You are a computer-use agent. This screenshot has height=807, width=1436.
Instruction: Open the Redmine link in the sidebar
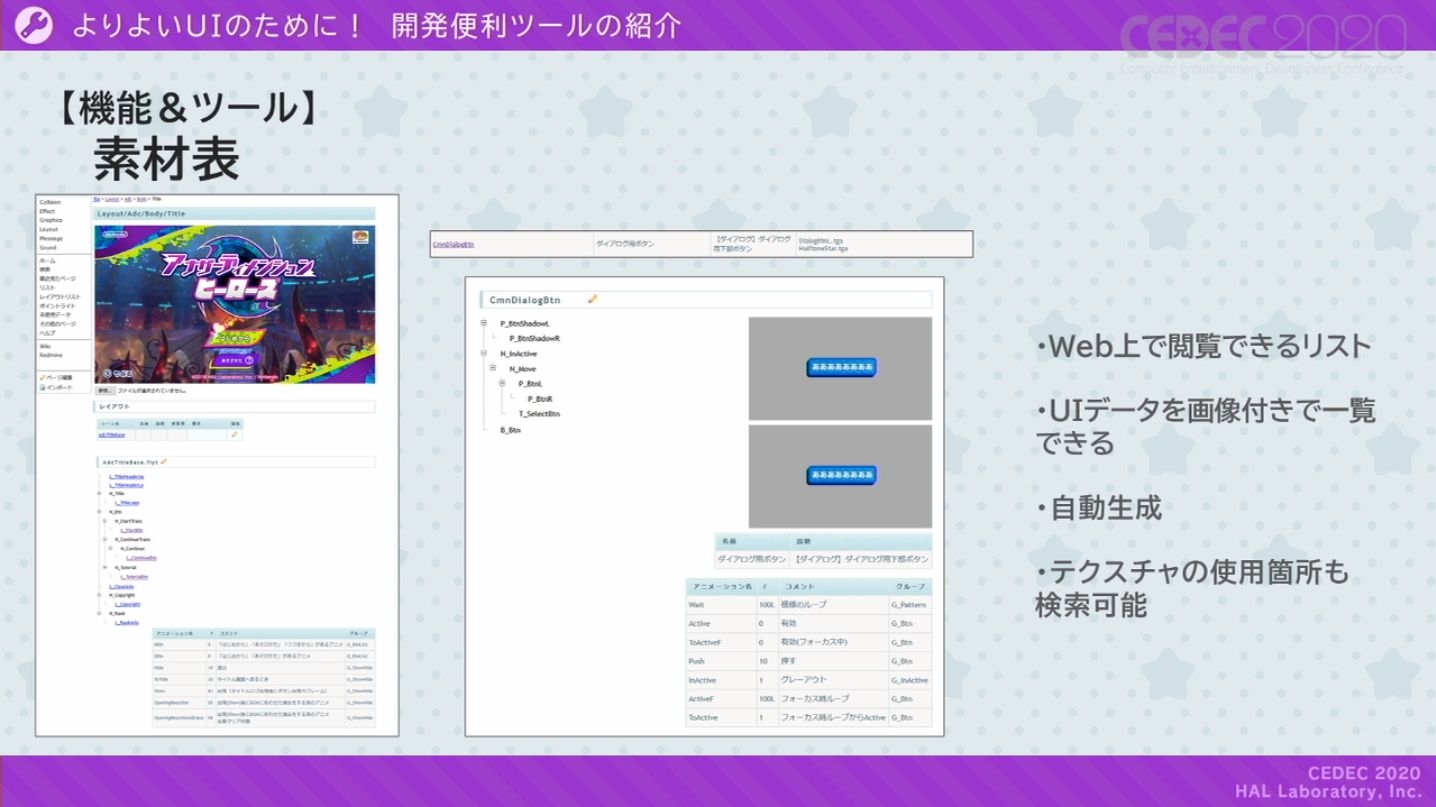(x=51, y=355)
